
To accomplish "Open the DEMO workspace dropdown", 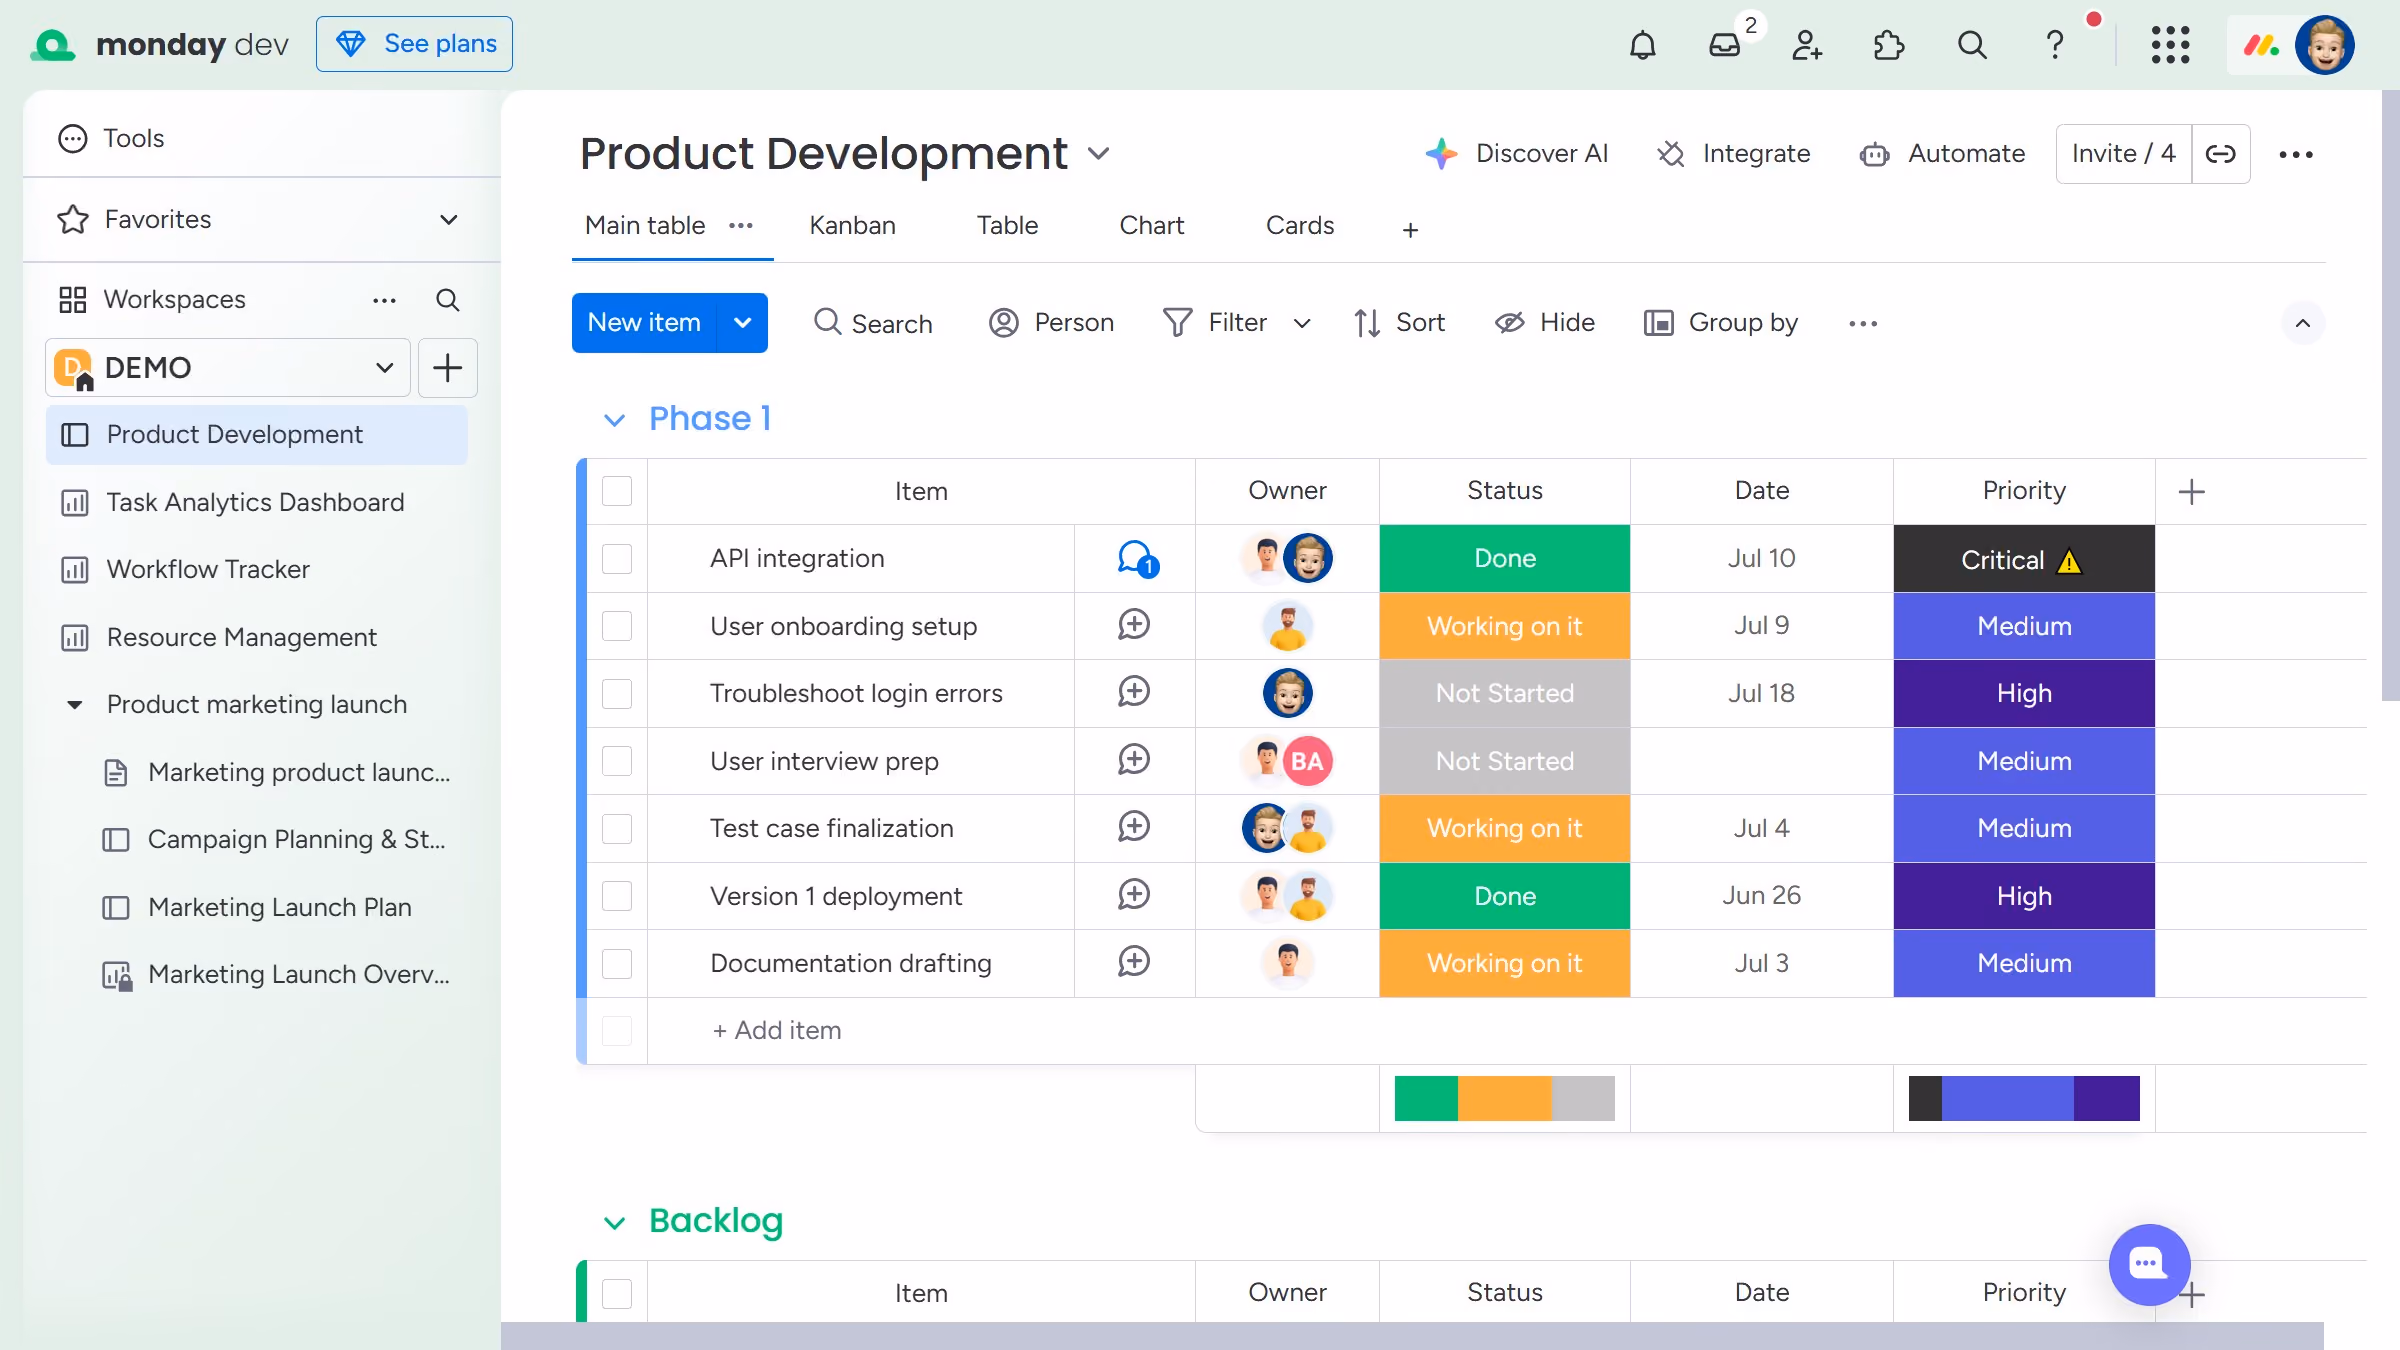I will tap(228, 368).
